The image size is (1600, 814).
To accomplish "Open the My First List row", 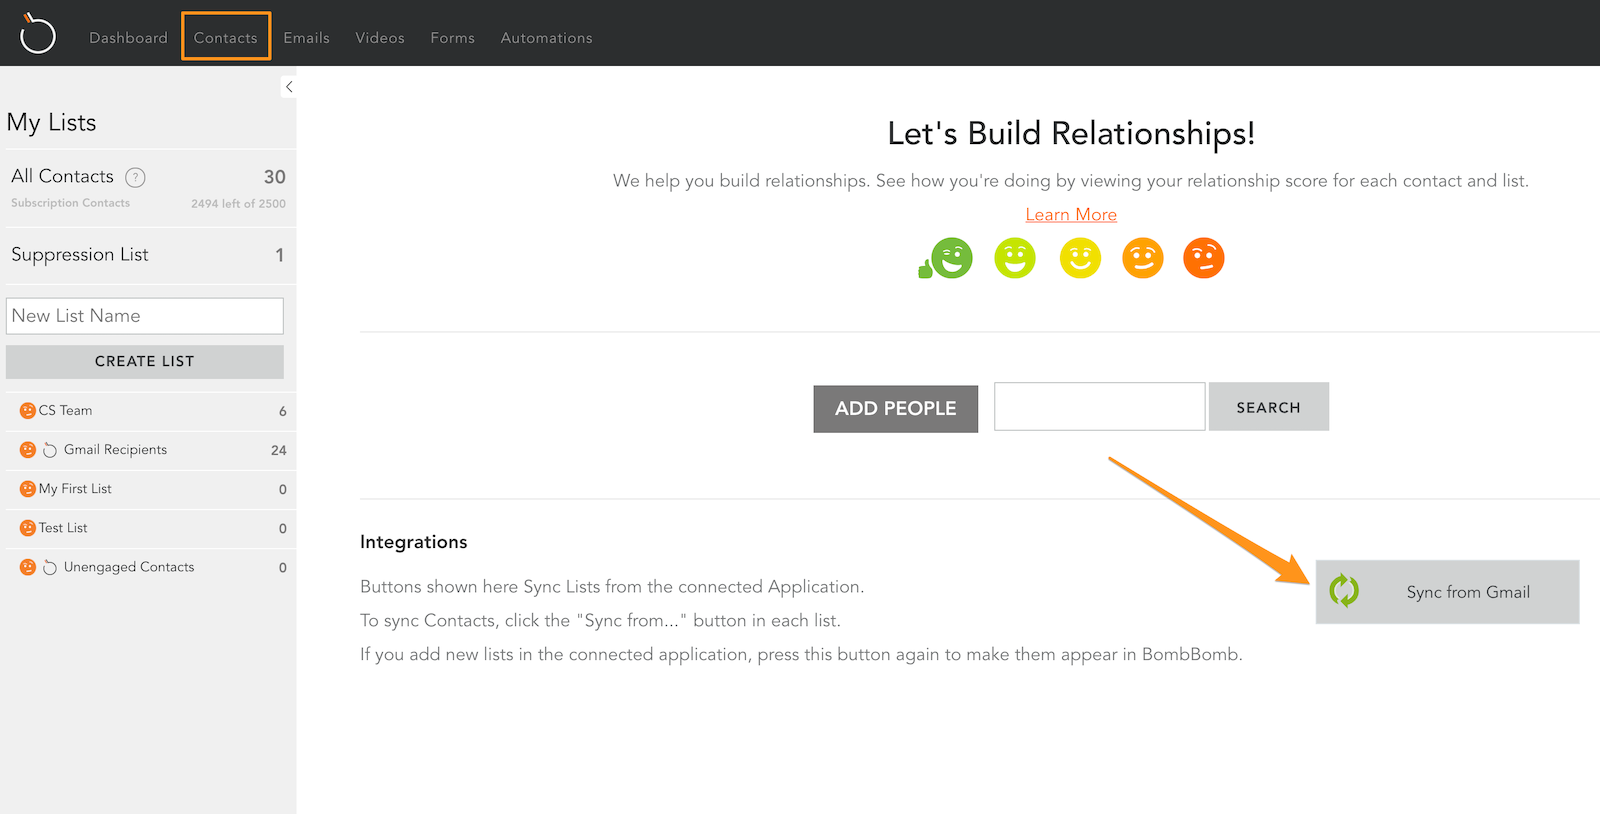I will [x=150, y=489].
